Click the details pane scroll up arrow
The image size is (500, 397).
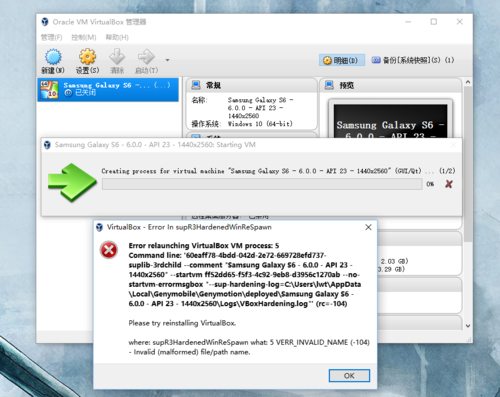point(468,82)
